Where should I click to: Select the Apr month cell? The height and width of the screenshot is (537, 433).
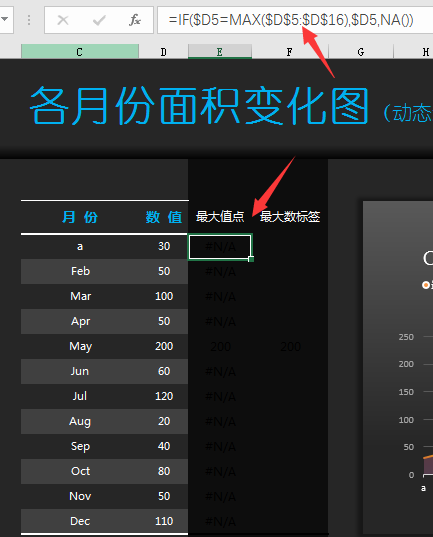[80, 321]
